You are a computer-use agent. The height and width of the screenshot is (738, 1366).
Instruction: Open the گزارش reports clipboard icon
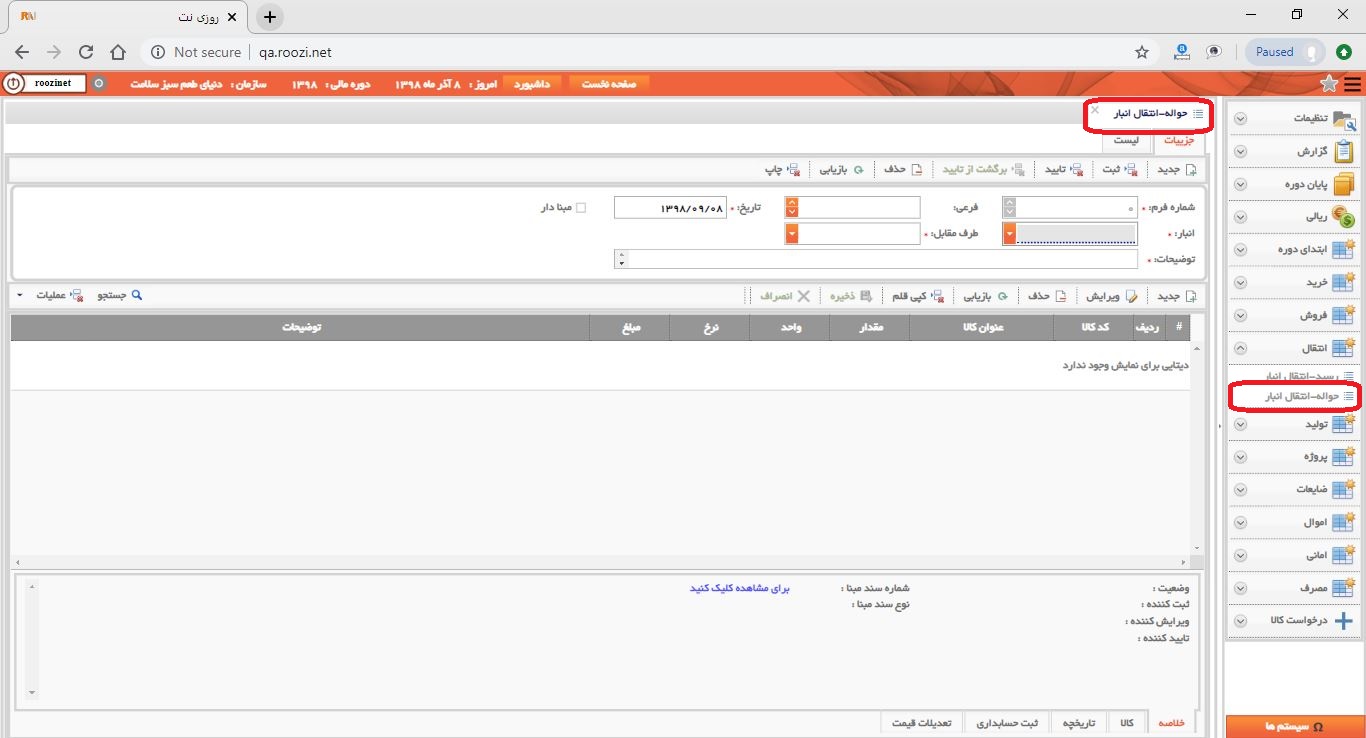[1343, 152]
